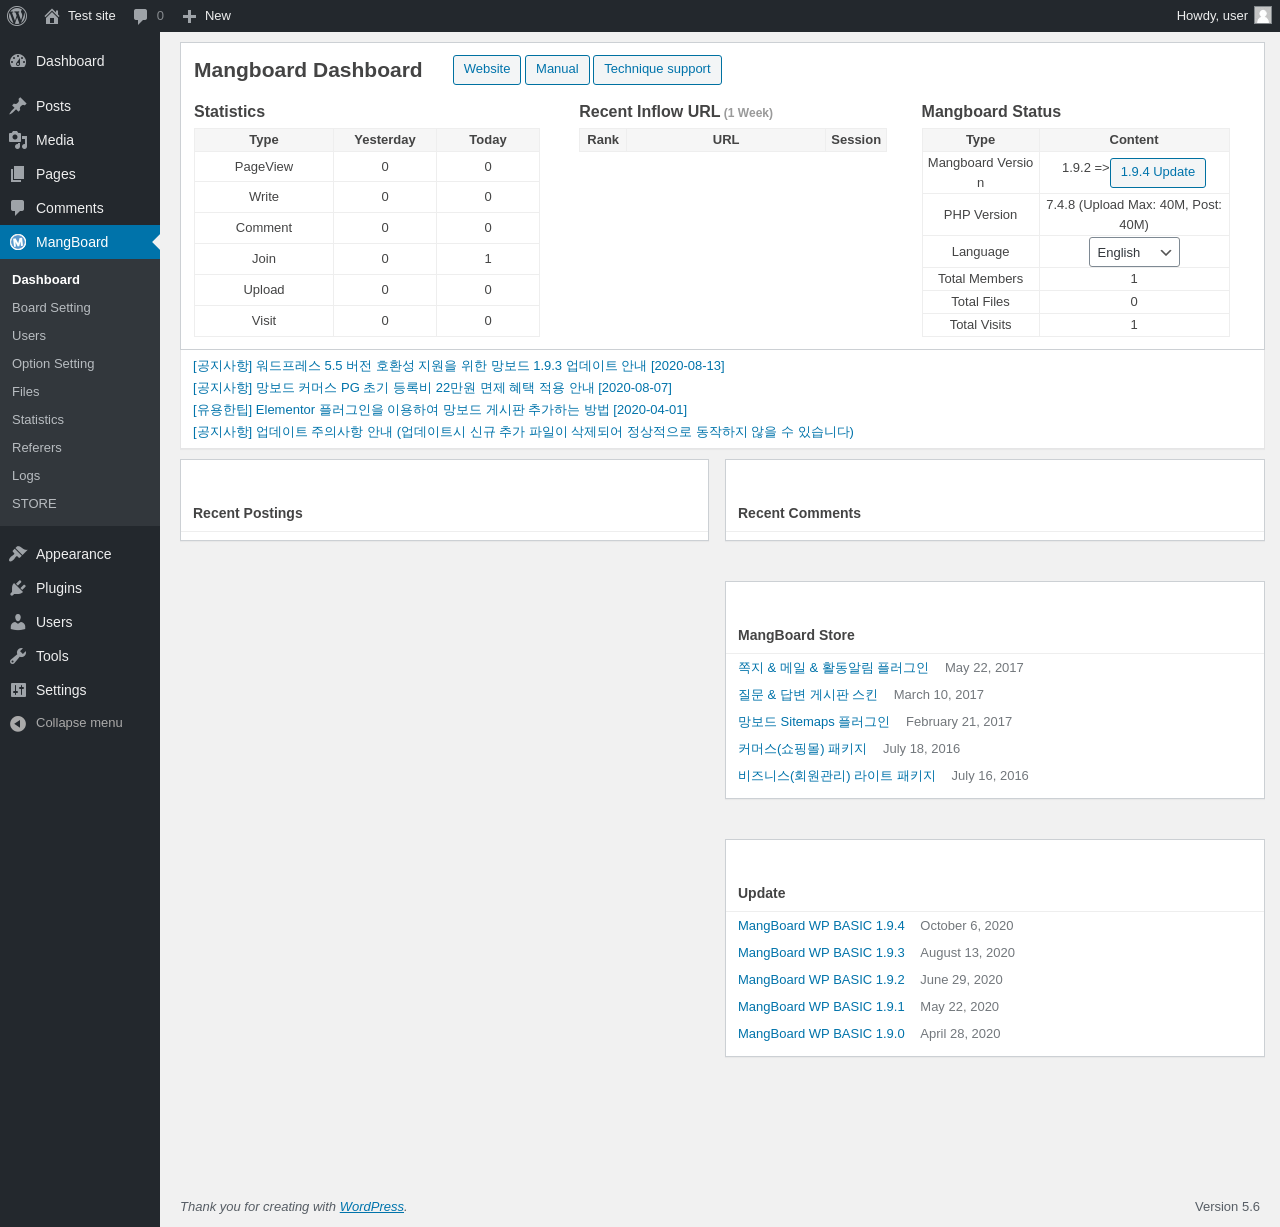Open the Language dropdown
This screenshot has width=1280, height=1227.
[1134, 252]
